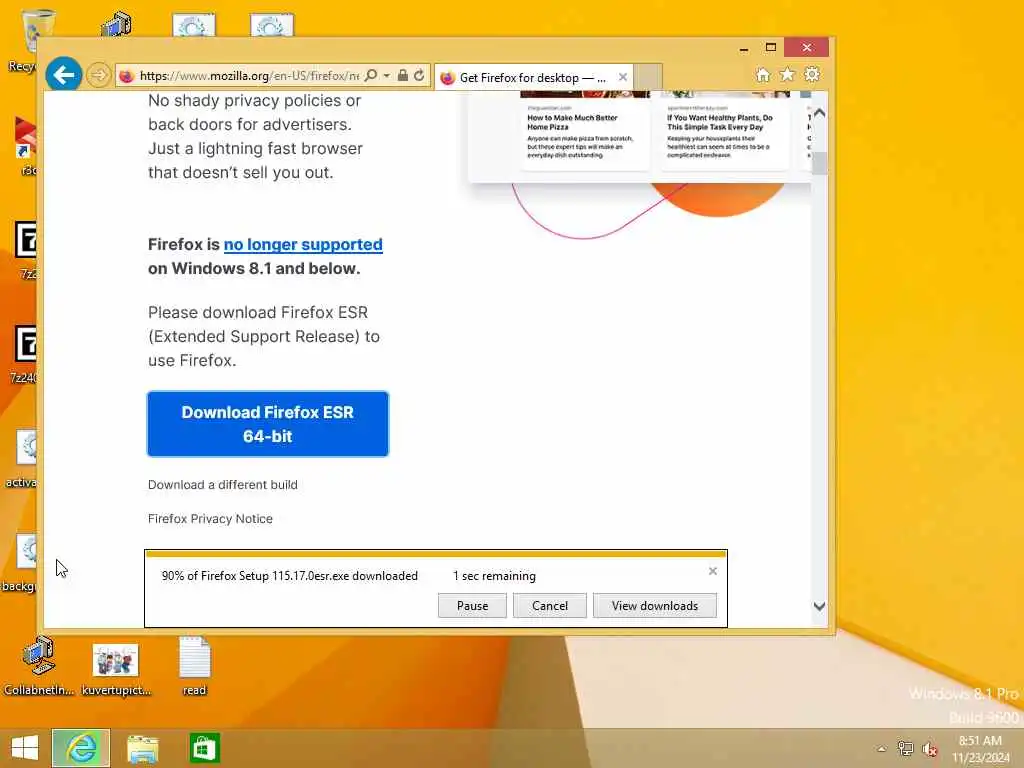
Task: Click the security lock icon
Action: [403, 76]
